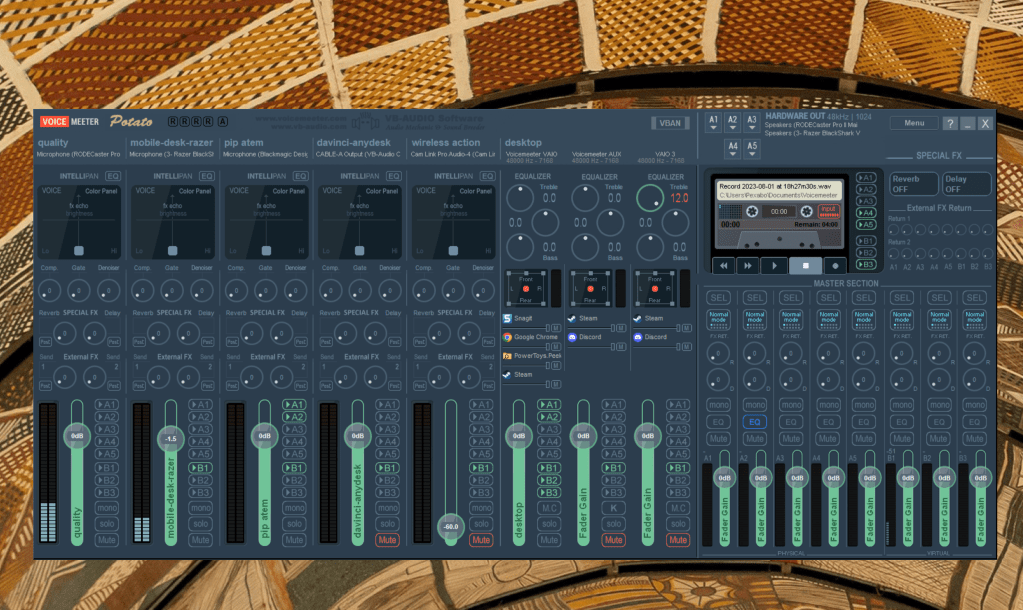The image size is (1023, 610).
Task: Open the VBAN configuration
Action: [x=669, y=123]
